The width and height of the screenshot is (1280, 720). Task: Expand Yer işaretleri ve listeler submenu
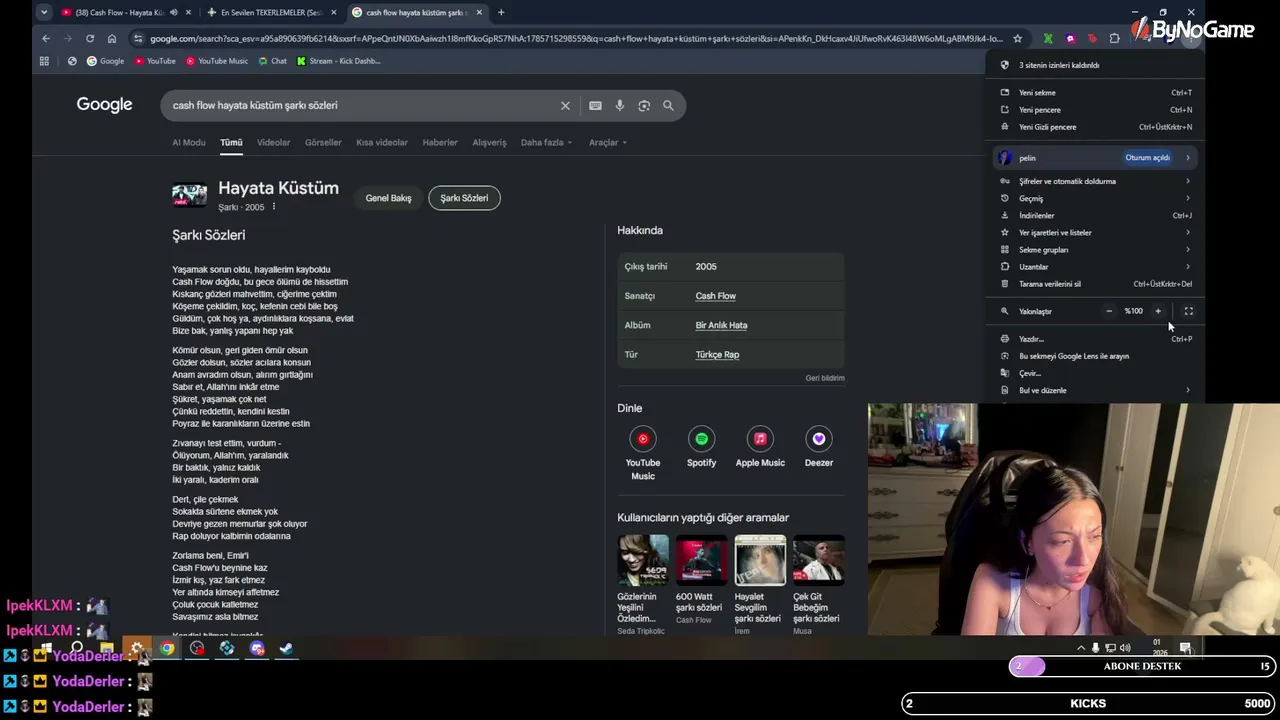[1188, 232]
